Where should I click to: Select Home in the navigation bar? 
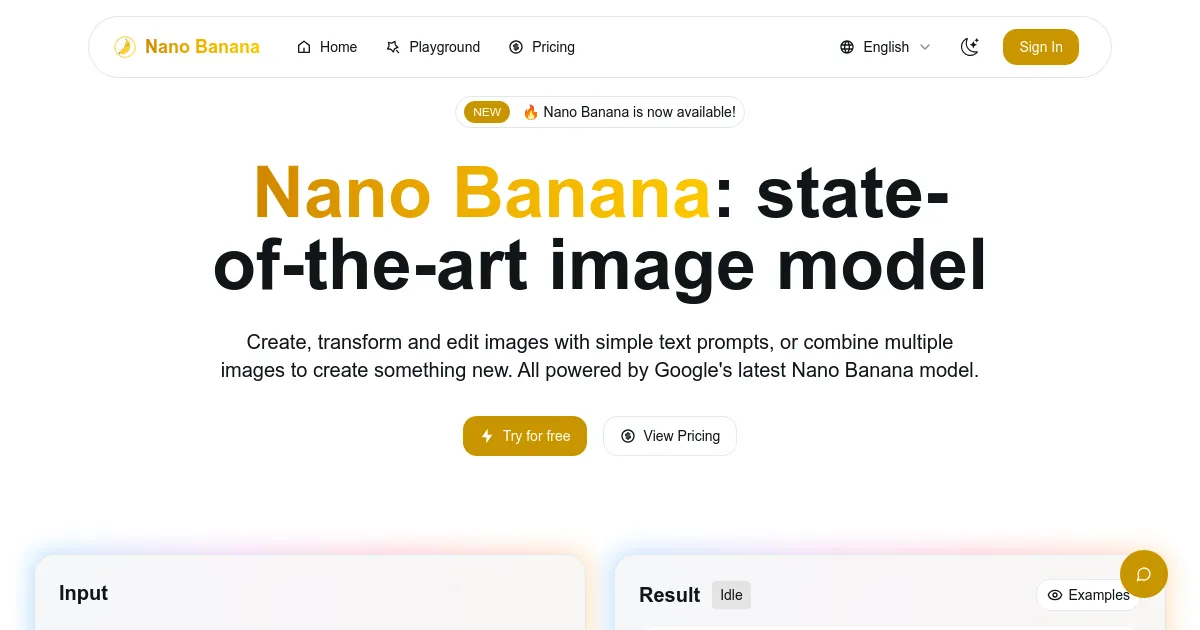(x=338, y=46)
